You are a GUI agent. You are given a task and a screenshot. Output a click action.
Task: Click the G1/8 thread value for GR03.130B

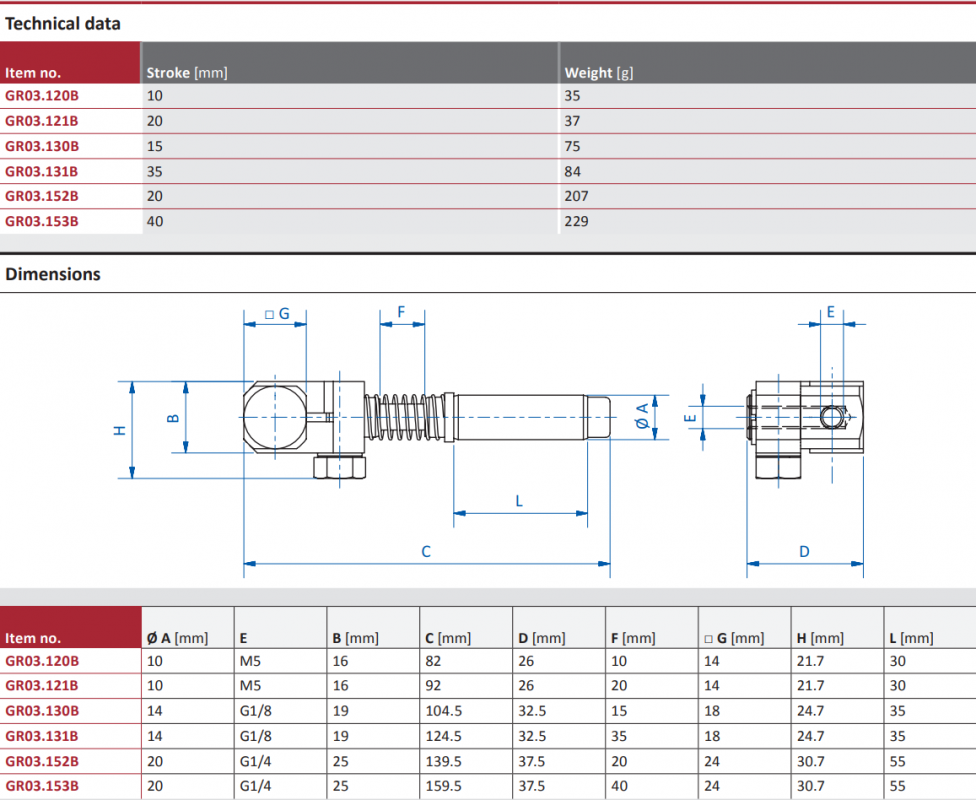point(256,711)
